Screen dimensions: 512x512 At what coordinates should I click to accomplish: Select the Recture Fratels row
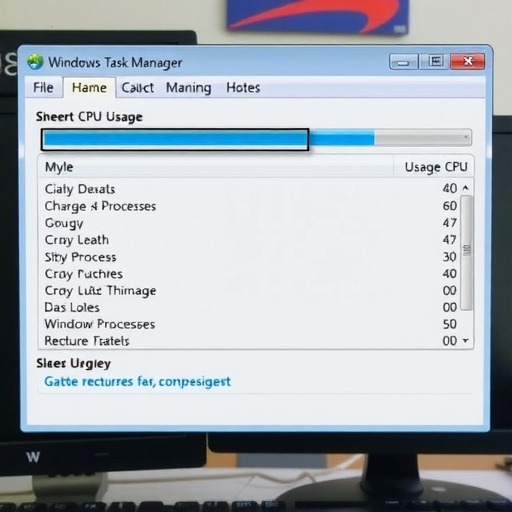click(x=250, y=341)
